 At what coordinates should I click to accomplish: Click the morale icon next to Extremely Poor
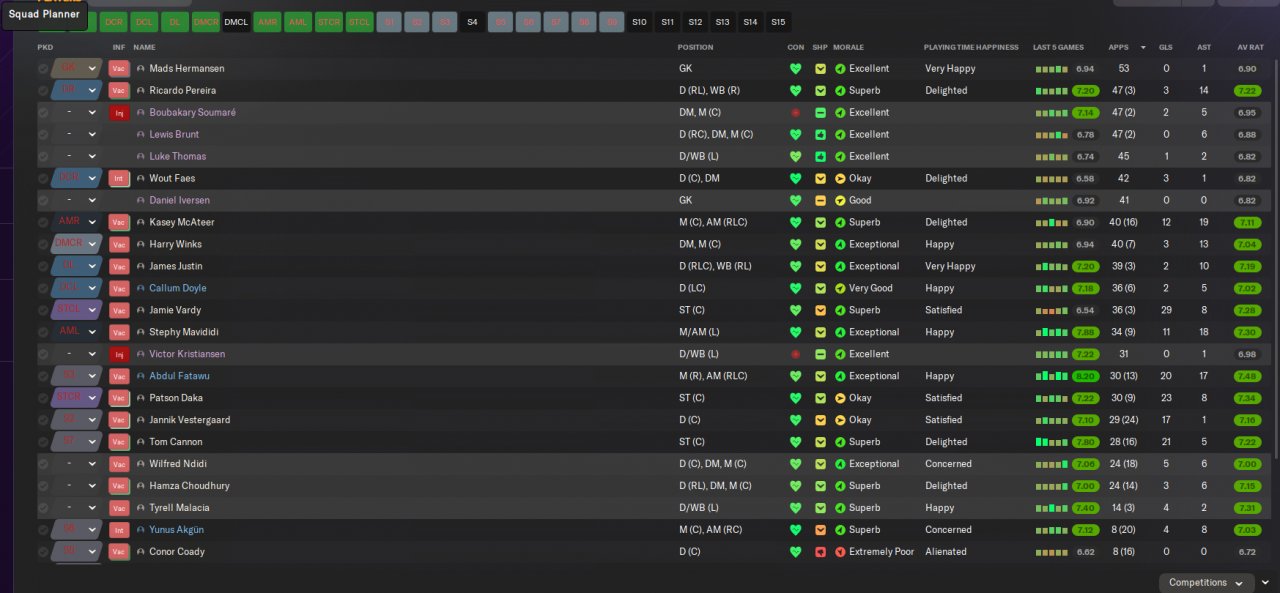coord(840,552)
